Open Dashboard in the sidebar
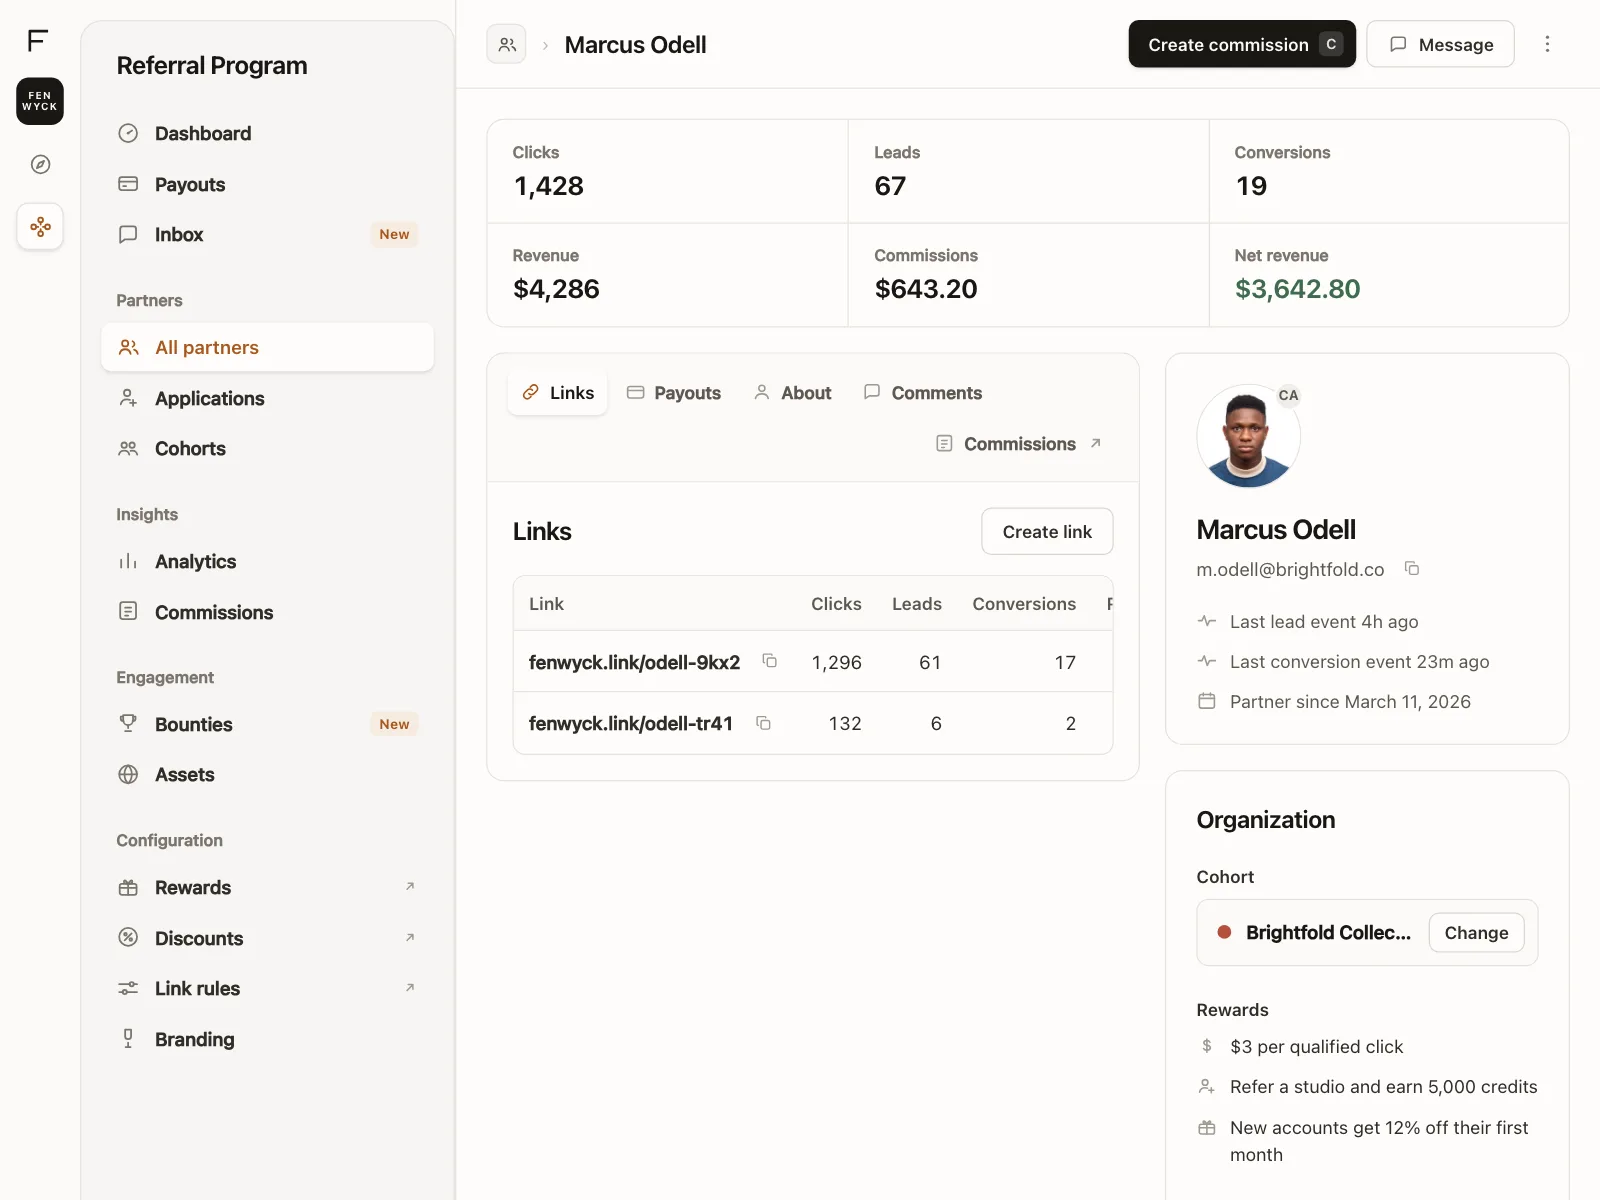Image resolution: width=1600 pixels, height=1200 pixels. click(x=267, y=133)
